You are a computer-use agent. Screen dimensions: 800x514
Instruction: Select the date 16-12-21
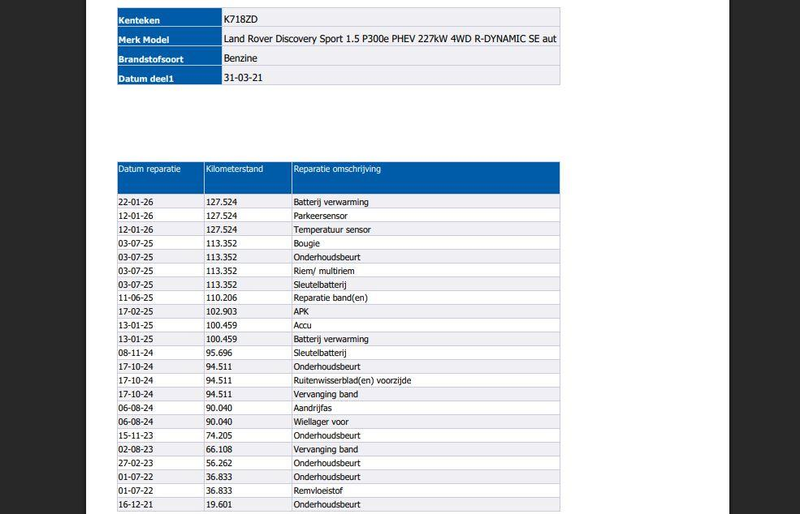136,504
